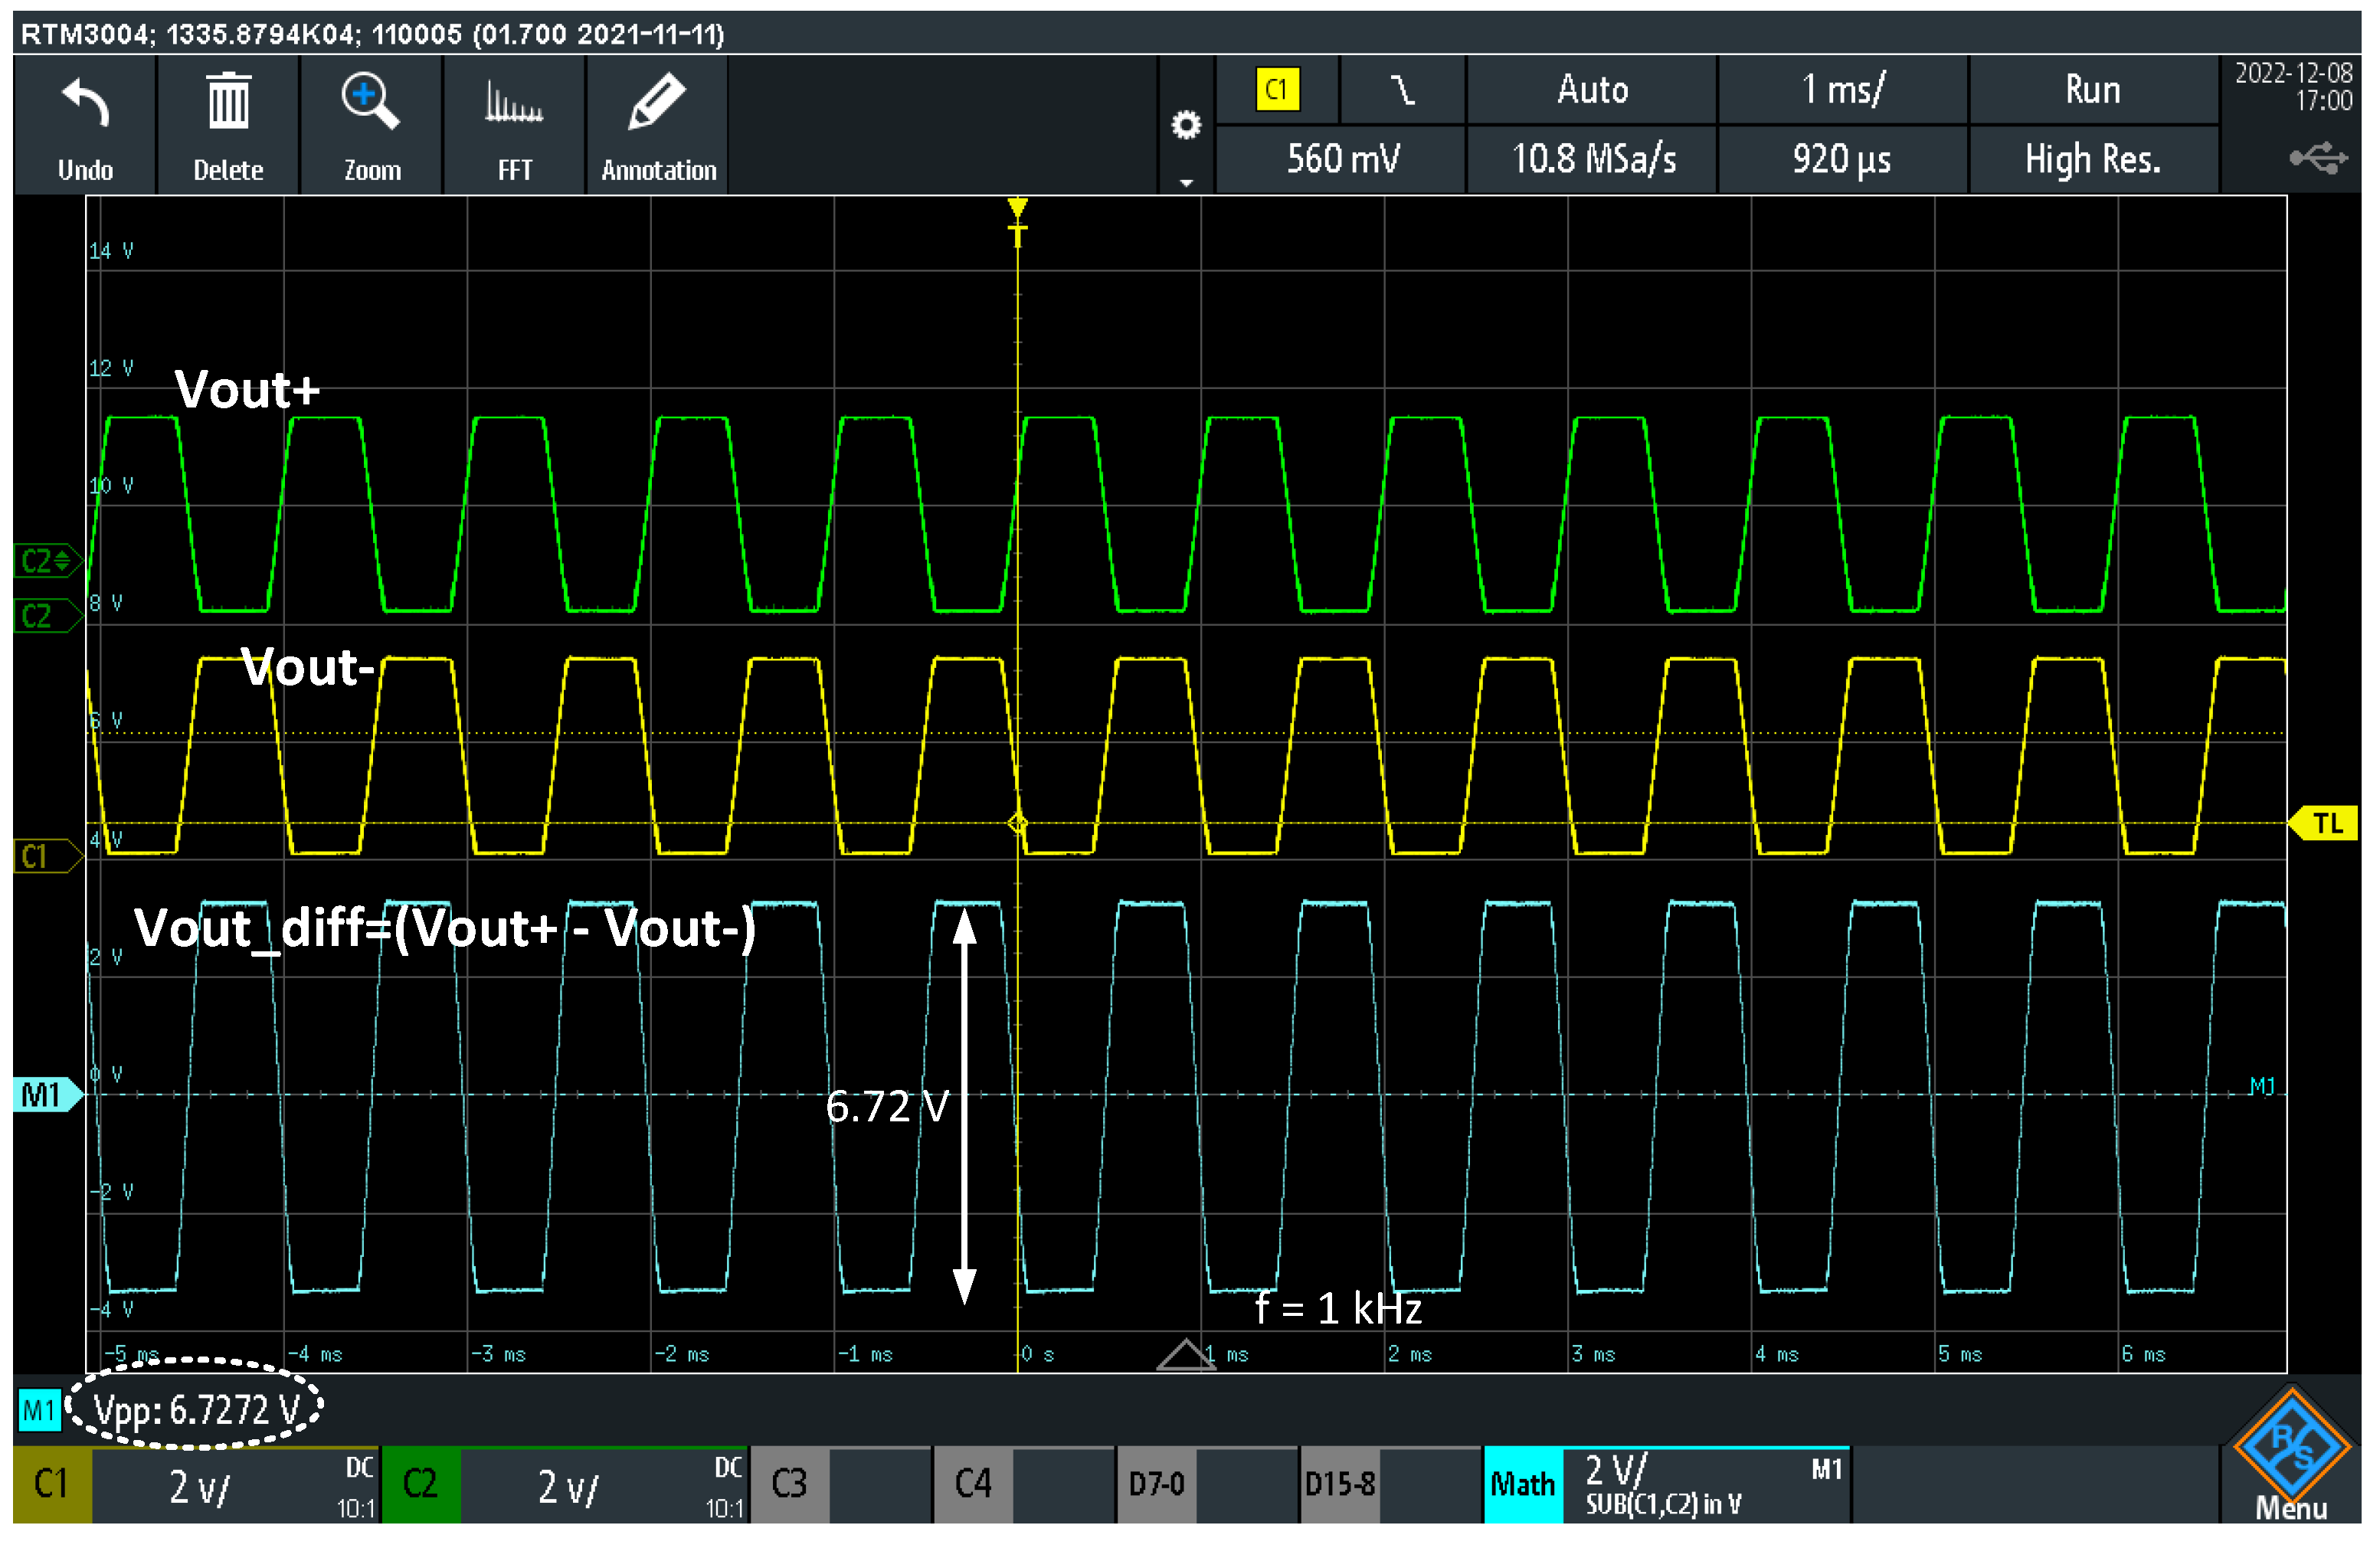Toggle the Math channel button
Viewport: 2380px width, 1548px height.
click(1522, 1484)
